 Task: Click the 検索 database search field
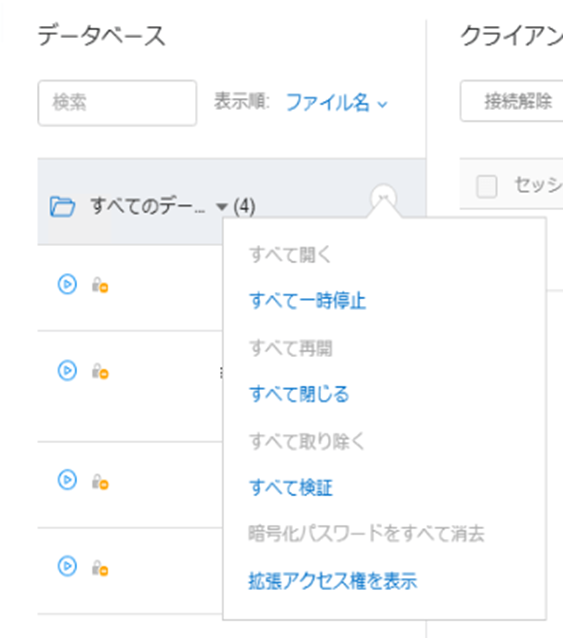117,103
